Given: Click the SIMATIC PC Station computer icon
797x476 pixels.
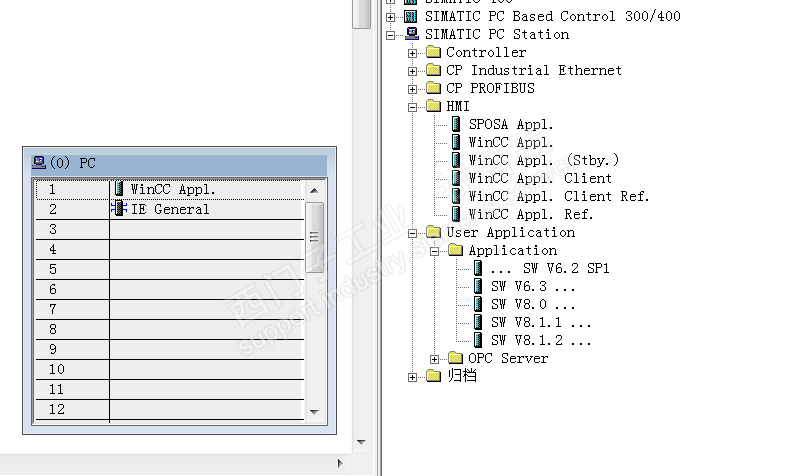Looking at the screenshot, I should pyautogui.click(x=411, y=34).
